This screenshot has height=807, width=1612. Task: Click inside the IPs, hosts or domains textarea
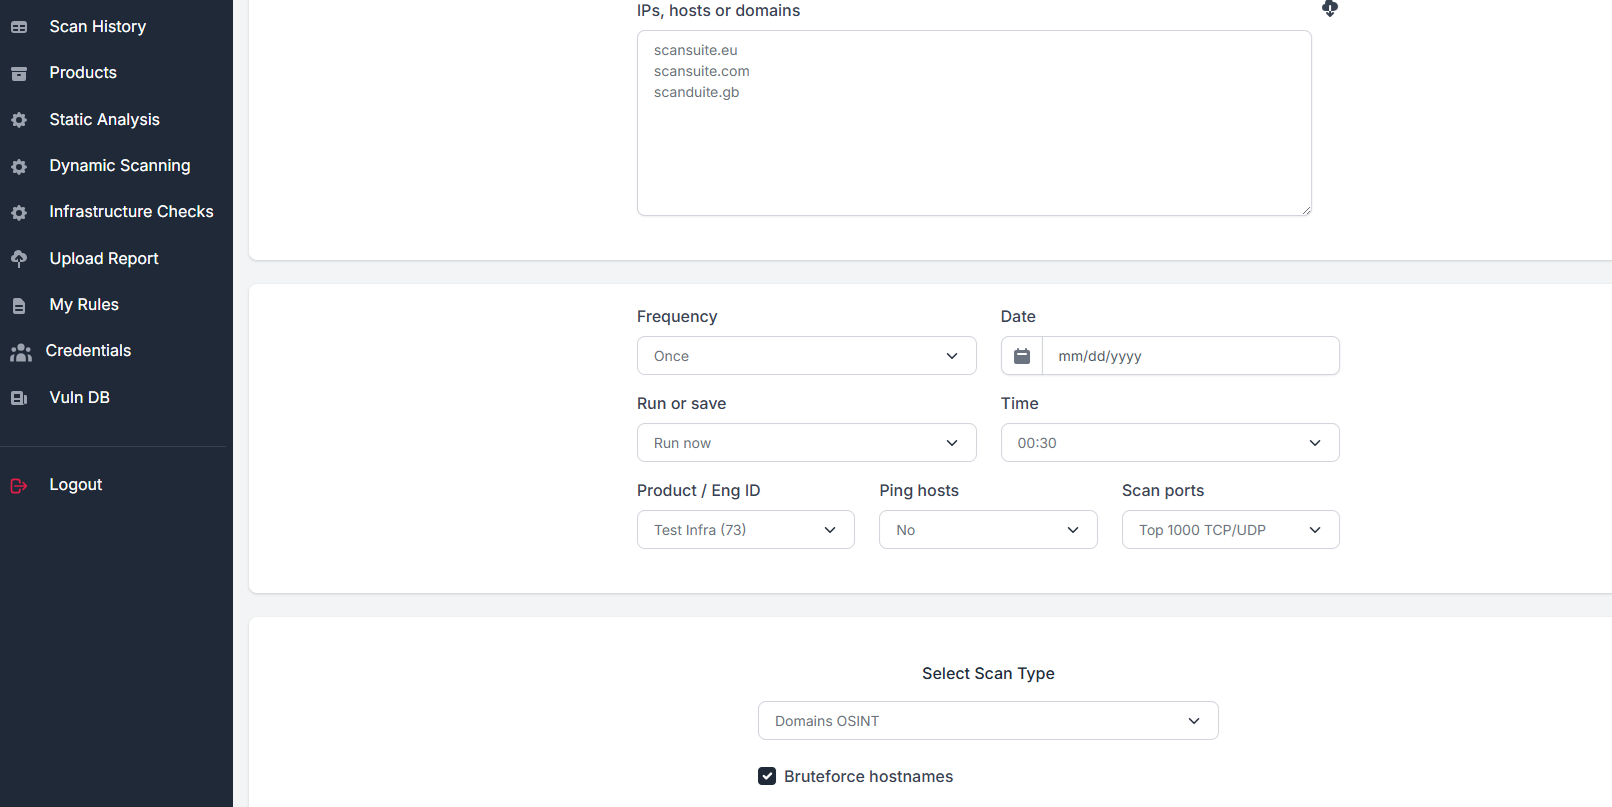[x=974, y=123]
